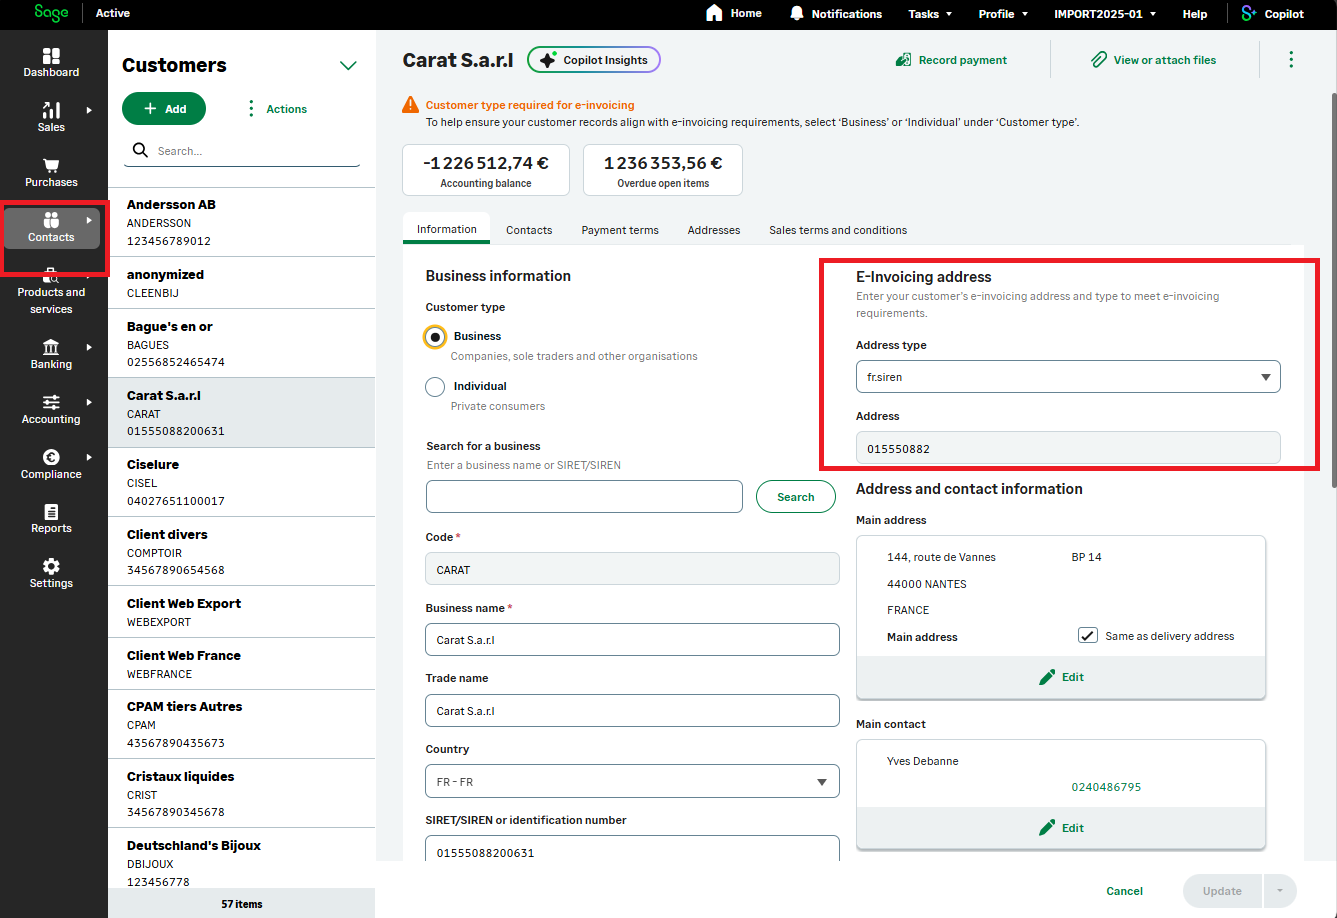Open the Accounting sliders icon

point(51,402)
